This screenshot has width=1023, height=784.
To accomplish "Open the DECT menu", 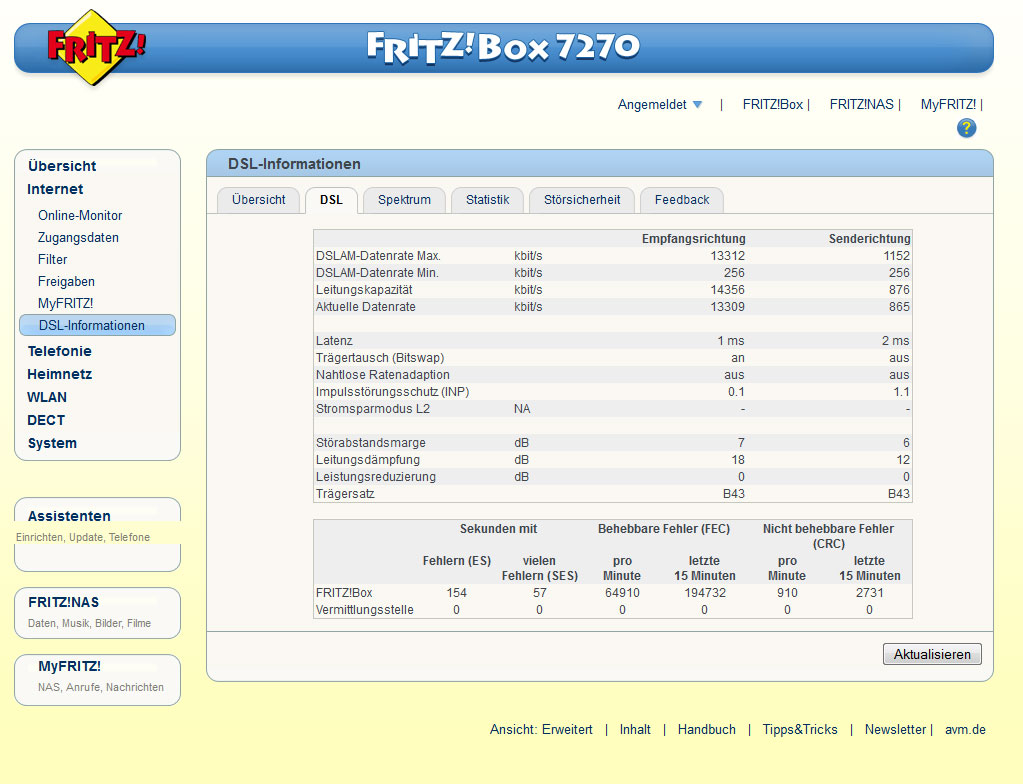I will [46, 420].
